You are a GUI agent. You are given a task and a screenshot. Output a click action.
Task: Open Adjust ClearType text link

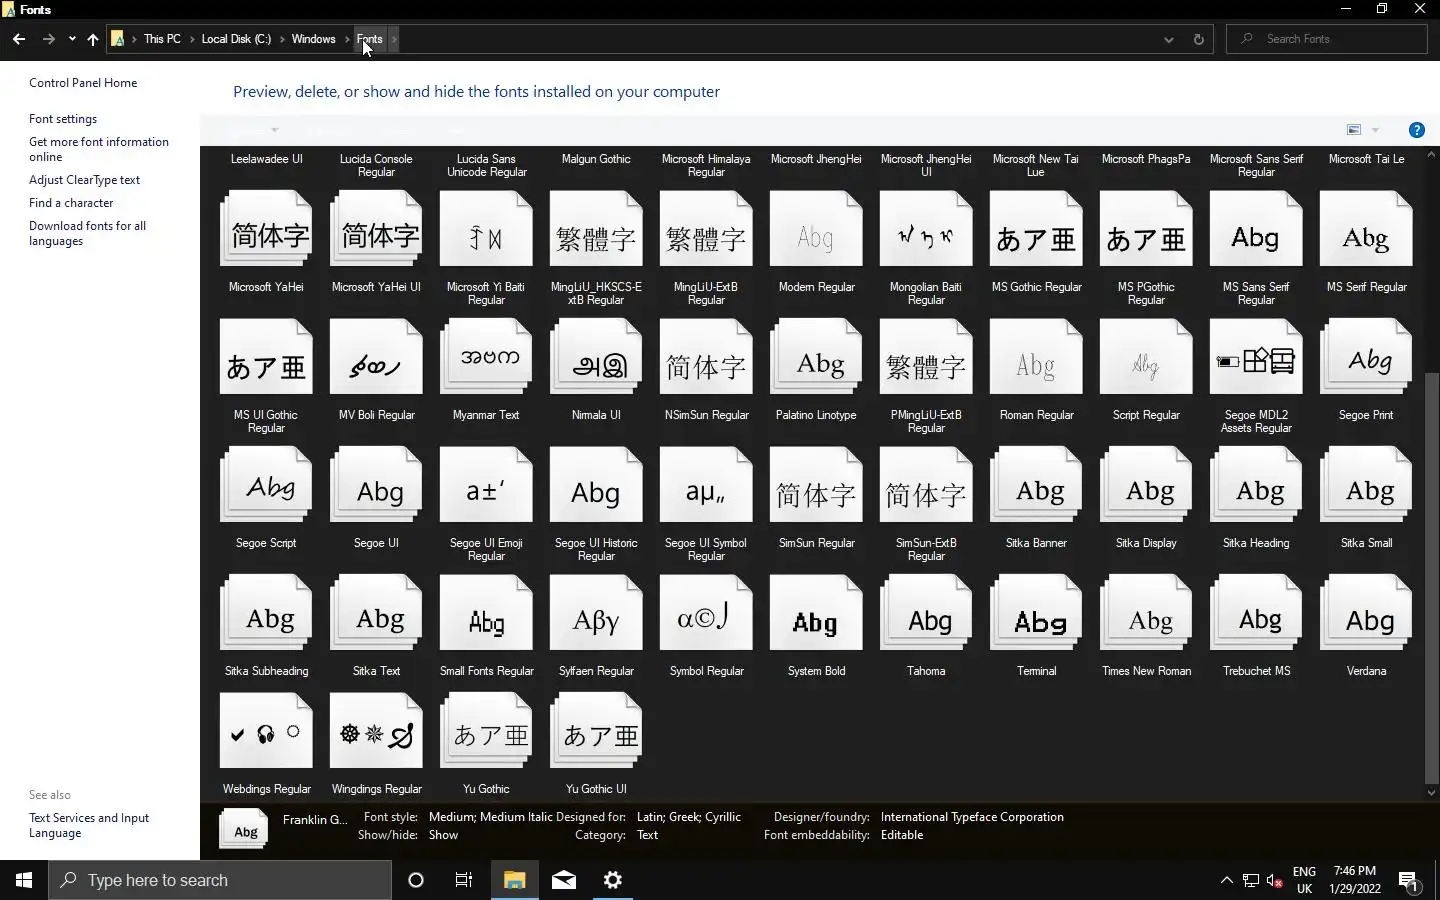coord(84,180)
